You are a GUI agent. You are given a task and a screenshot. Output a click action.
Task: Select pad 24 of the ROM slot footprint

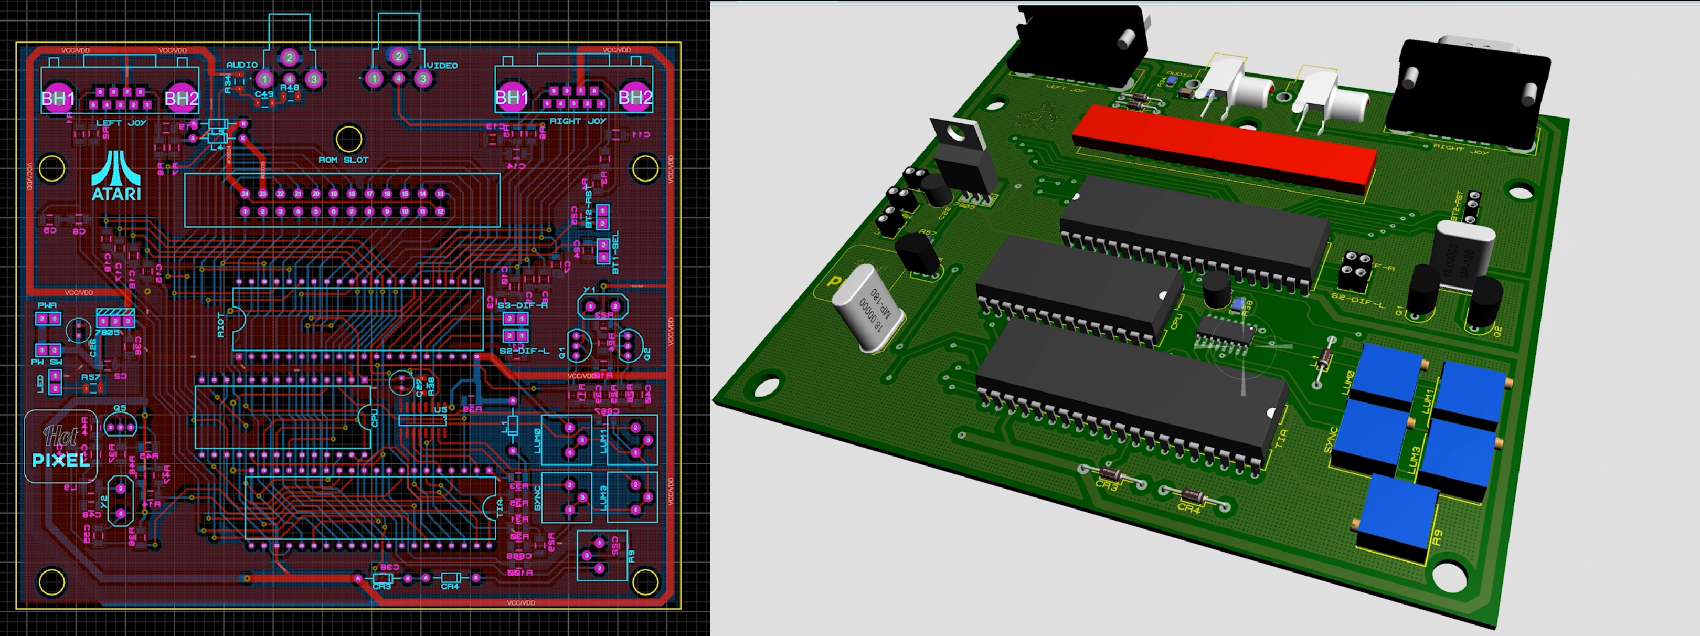pos(245,194)
